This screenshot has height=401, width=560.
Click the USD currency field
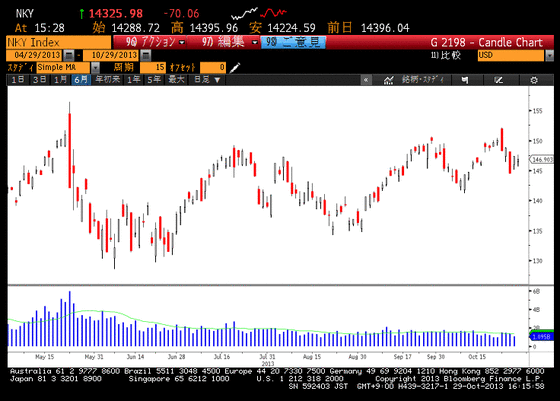click(511, 56)
